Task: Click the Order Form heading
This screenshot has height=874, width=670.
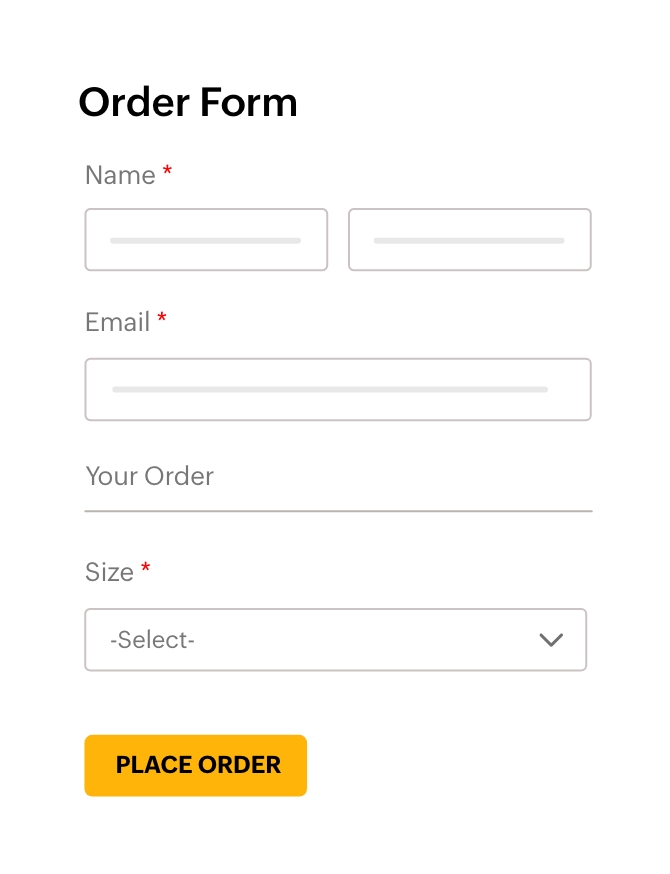Action: point(188,102)
